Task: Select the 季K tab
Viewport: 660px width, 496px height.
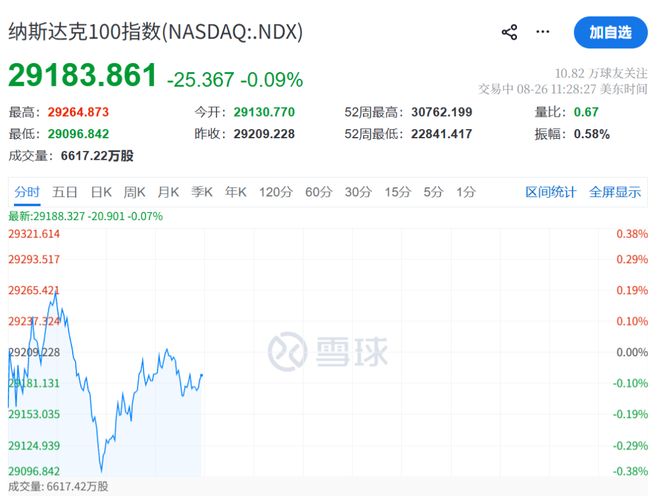Action: 202,192
